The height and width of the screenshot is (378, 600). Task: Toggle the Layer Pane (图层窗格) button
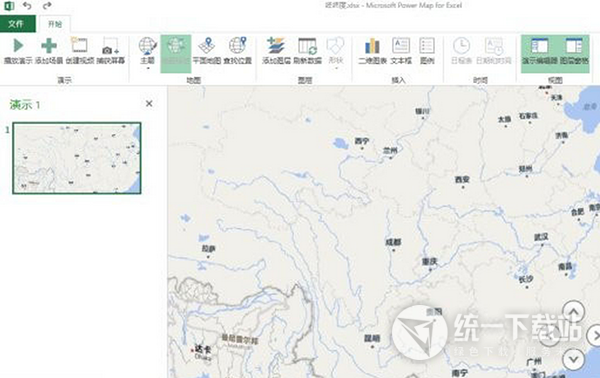(574, 53)
